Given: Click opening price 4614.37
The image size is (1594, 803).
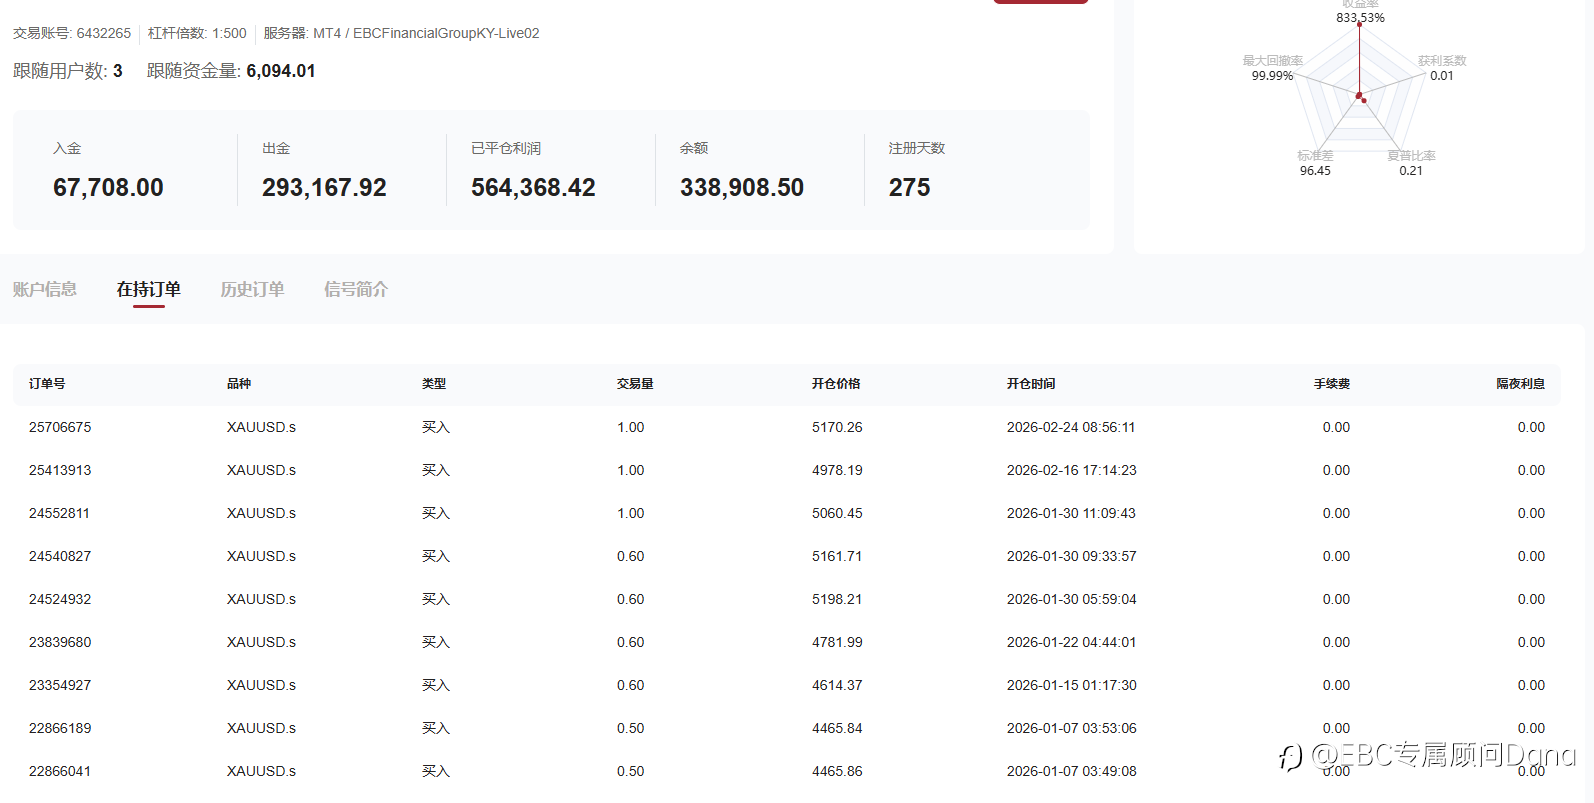Looking at the screenshot, I should click(x=837, y=685).
